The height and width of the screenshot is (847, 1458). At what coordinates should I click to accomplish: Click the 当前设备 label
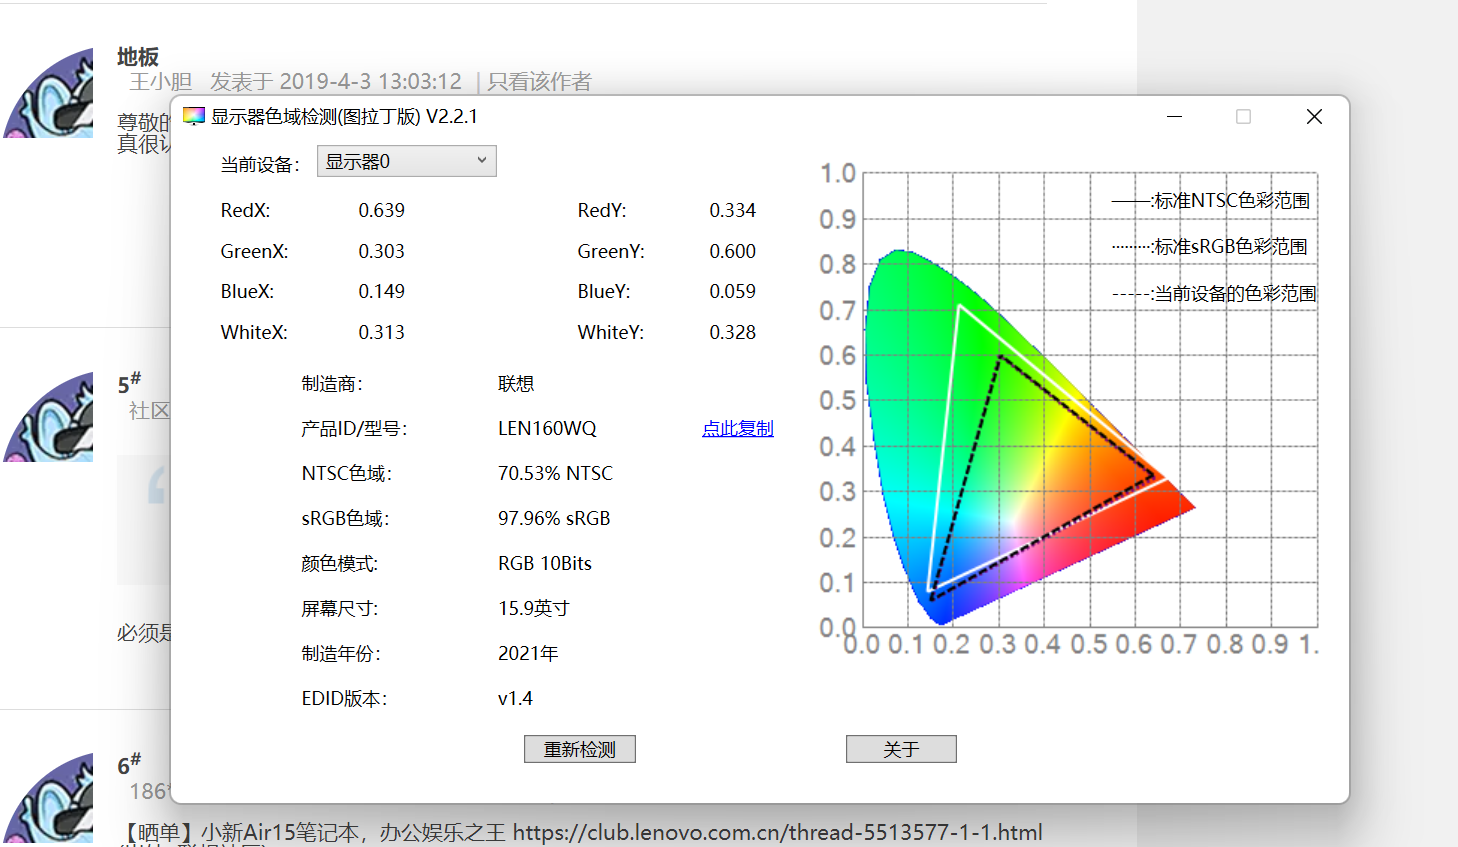[260, 164]
